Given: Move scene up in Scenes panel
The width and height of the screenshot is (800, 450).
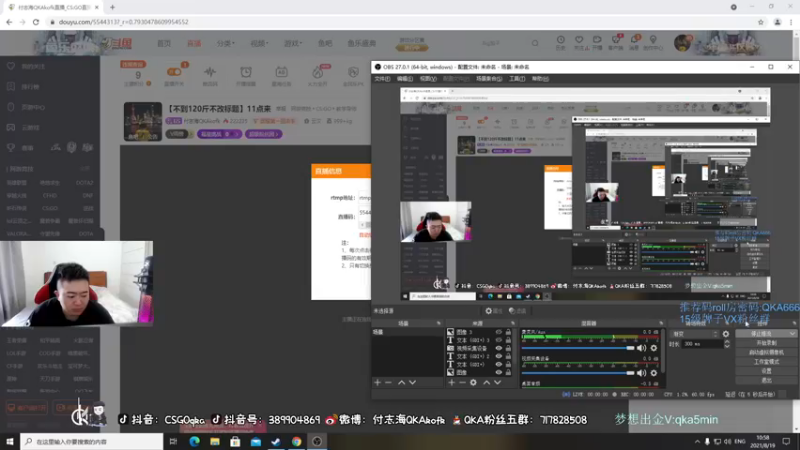Looking at the screenshot, I should coord(402,383).
